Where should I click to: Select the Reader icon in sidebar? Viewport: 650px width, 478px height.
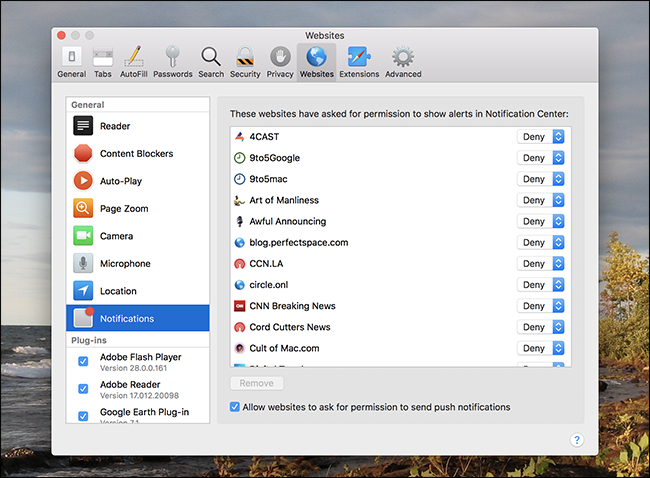83,126
